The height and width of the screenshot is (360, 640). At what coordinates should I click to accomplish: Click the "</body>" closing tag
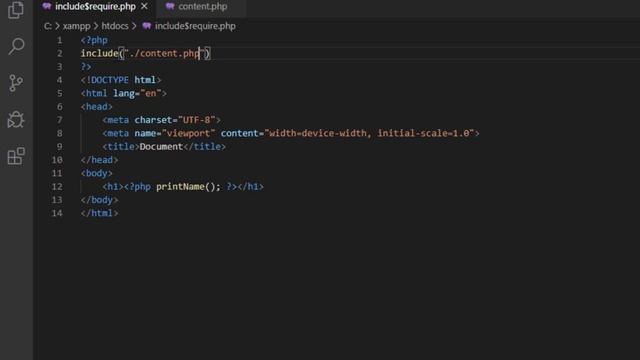coord(99,200)
